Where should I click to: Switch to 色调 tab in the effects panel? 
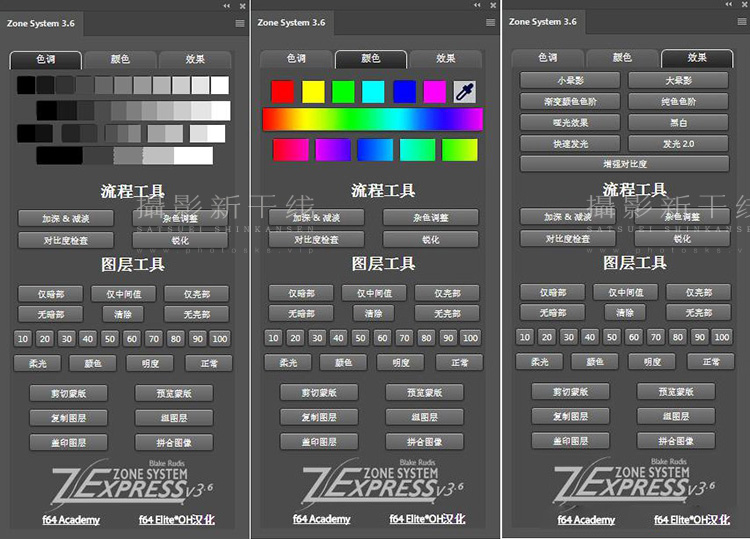pyautogui.click(x=548, y=57)
